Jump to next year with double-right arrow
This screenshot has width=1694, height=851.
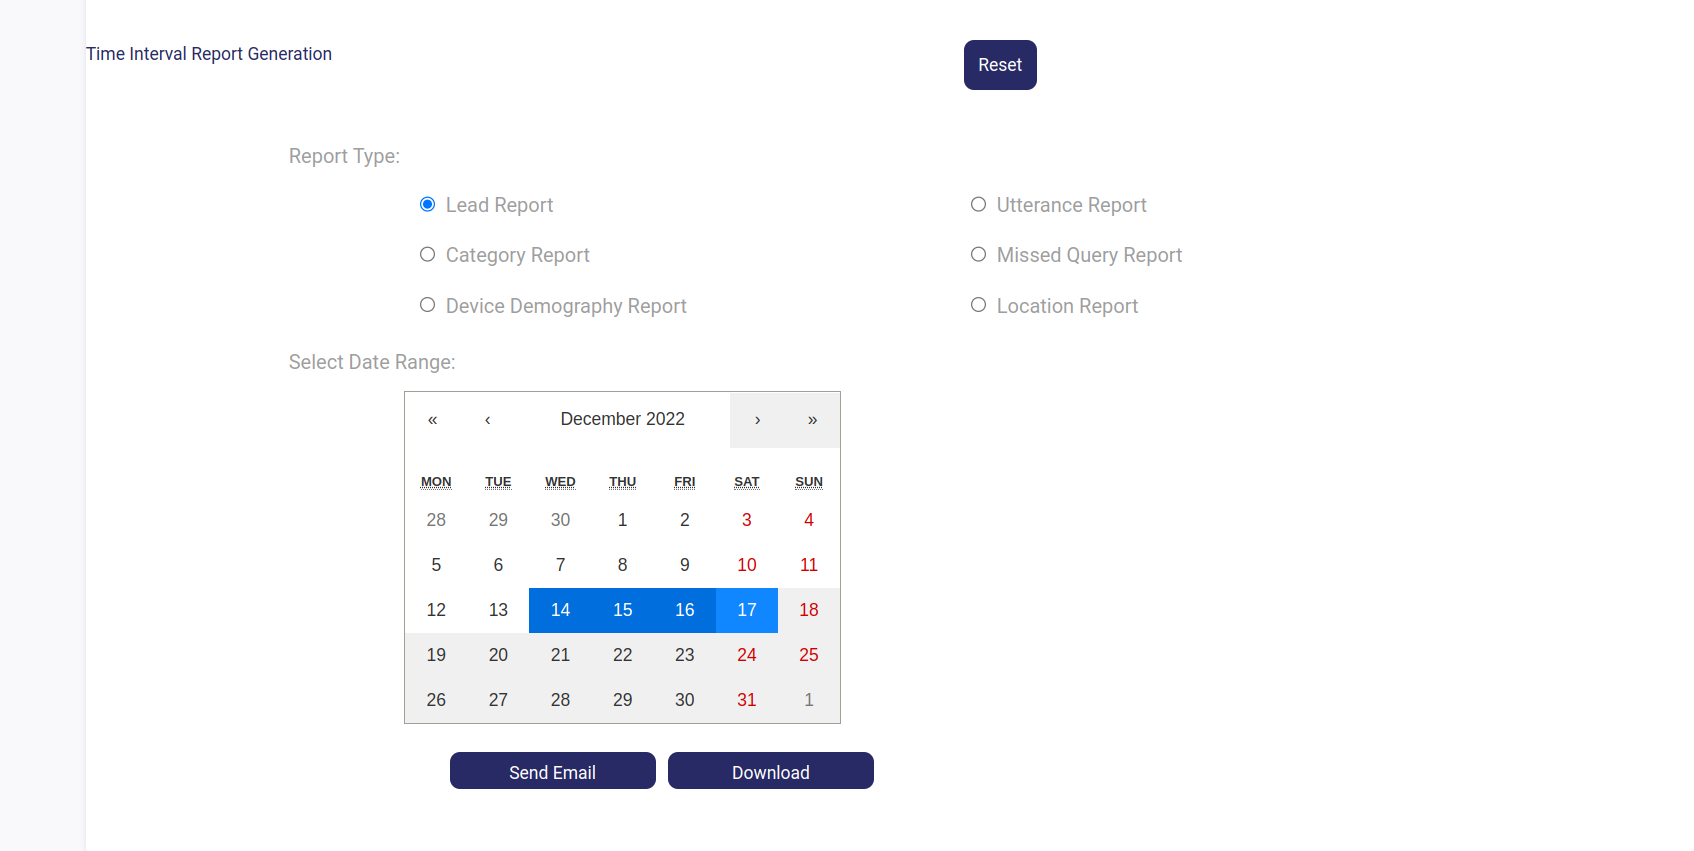[x=812, y=420]
